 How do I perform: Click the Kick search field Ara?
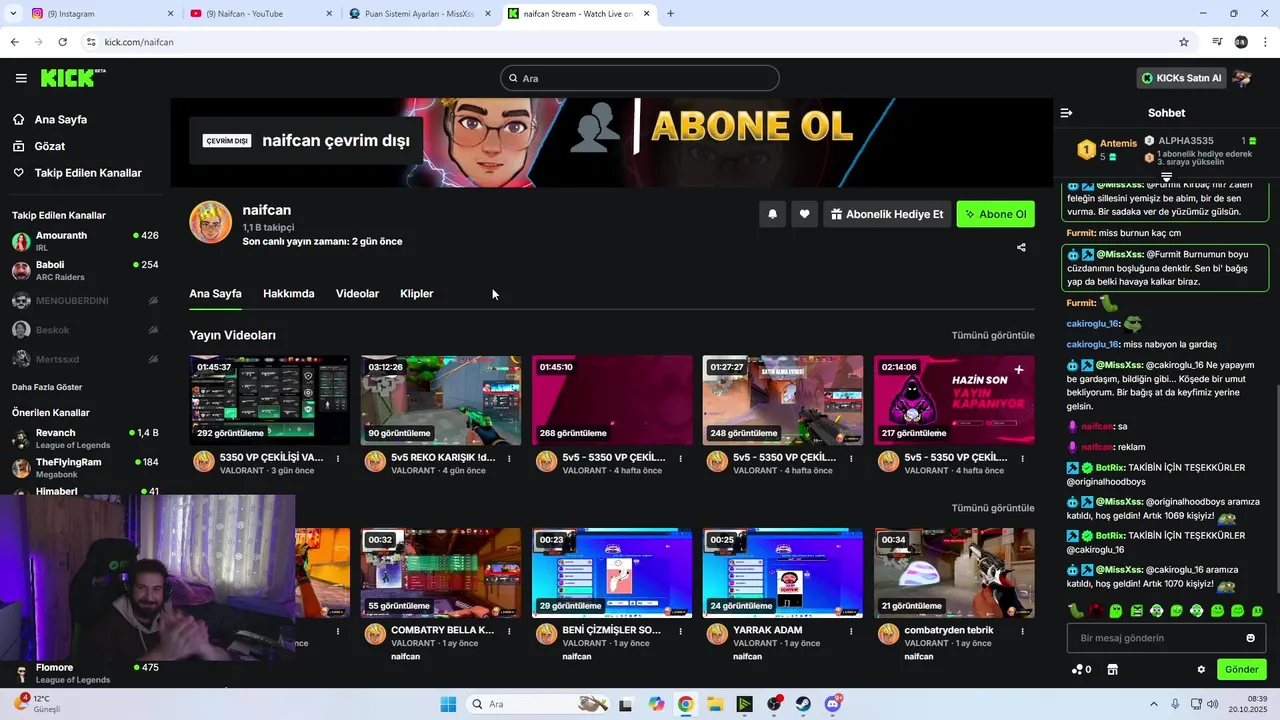pos(640,78)
